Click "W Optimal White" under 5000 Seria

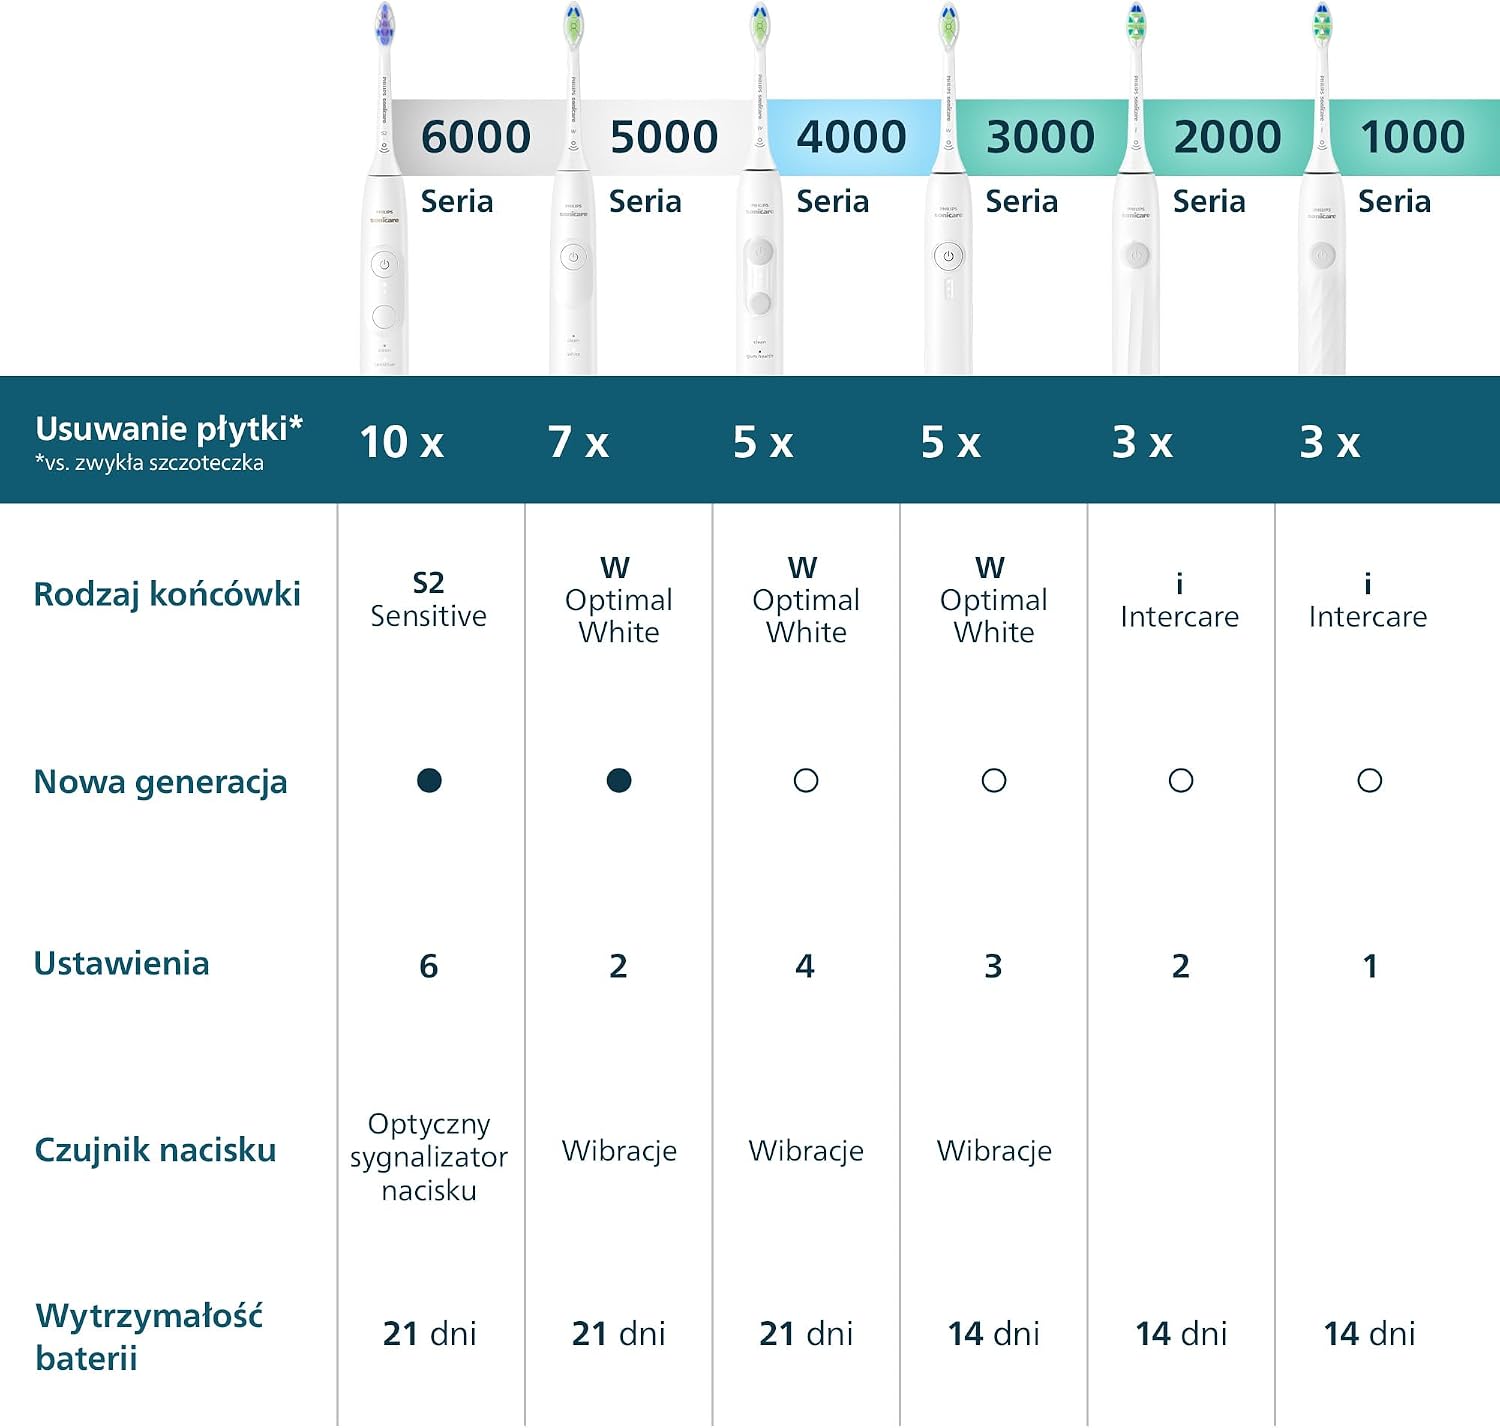[x=619, y=600]
